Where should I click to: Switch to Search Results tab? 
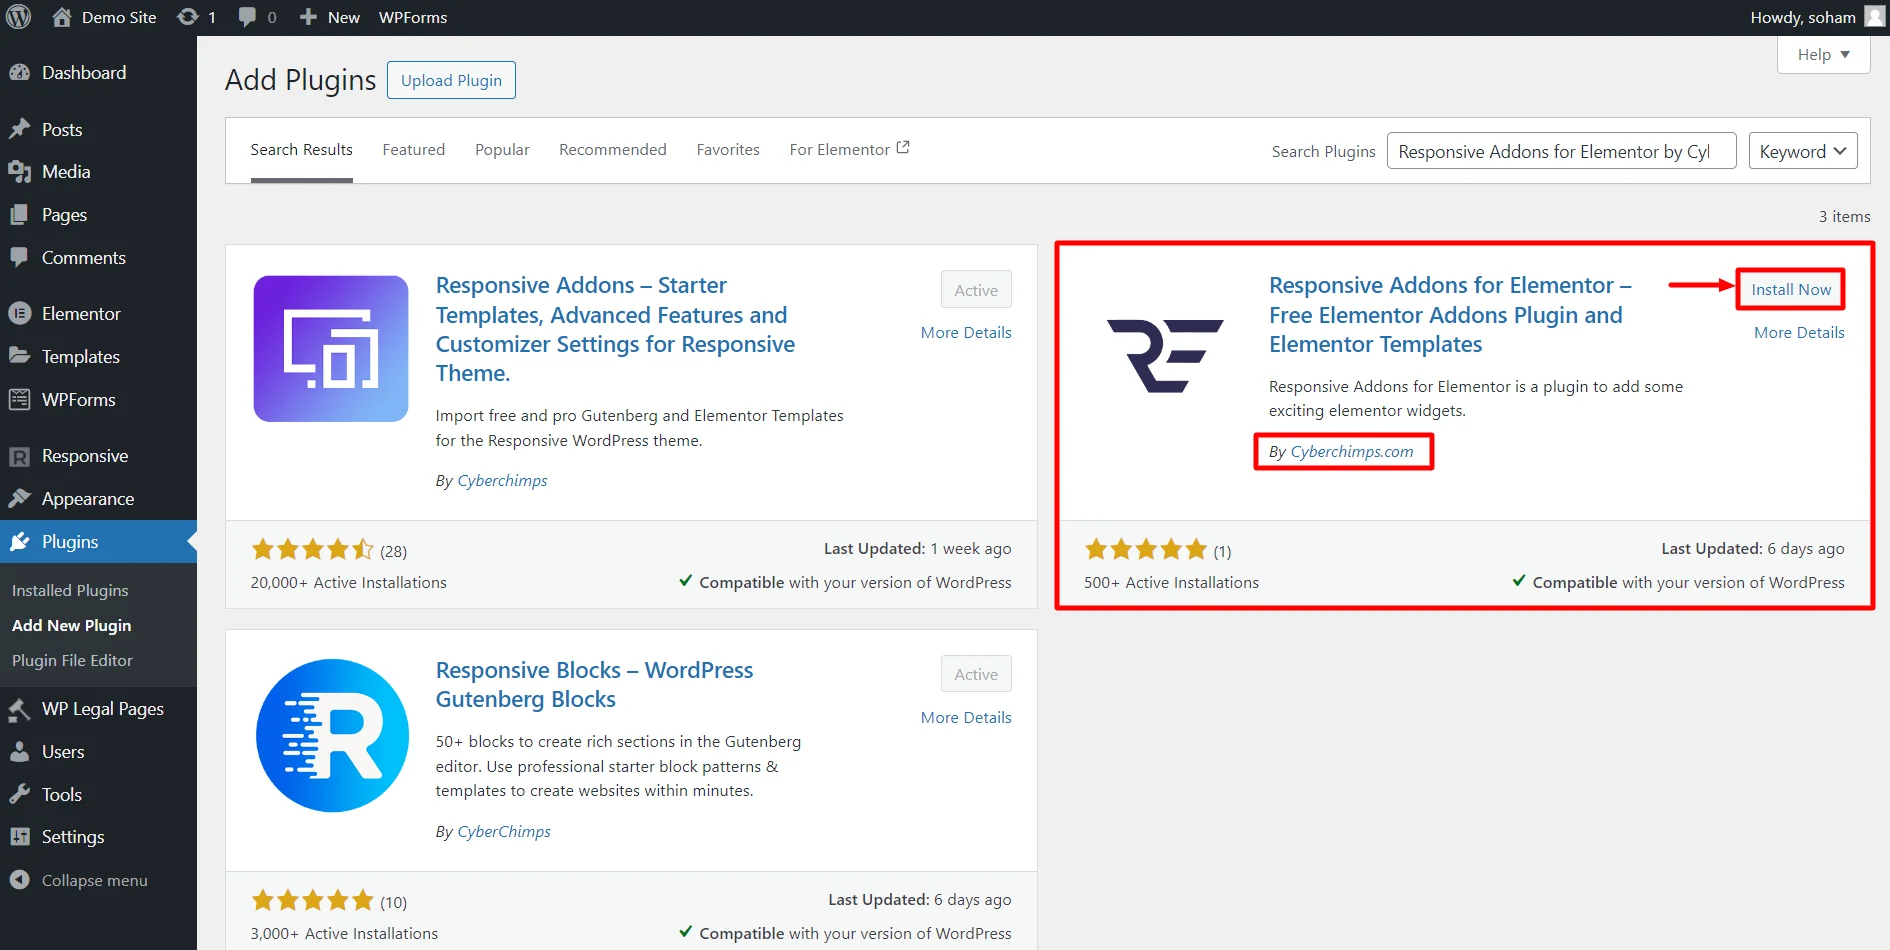click(301, 149)
